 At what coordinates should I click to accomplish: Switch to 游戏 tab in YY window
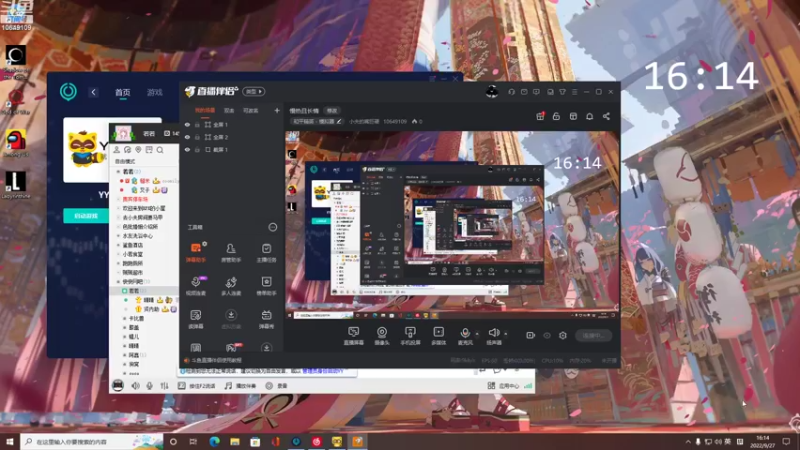[x=155, y=92]
